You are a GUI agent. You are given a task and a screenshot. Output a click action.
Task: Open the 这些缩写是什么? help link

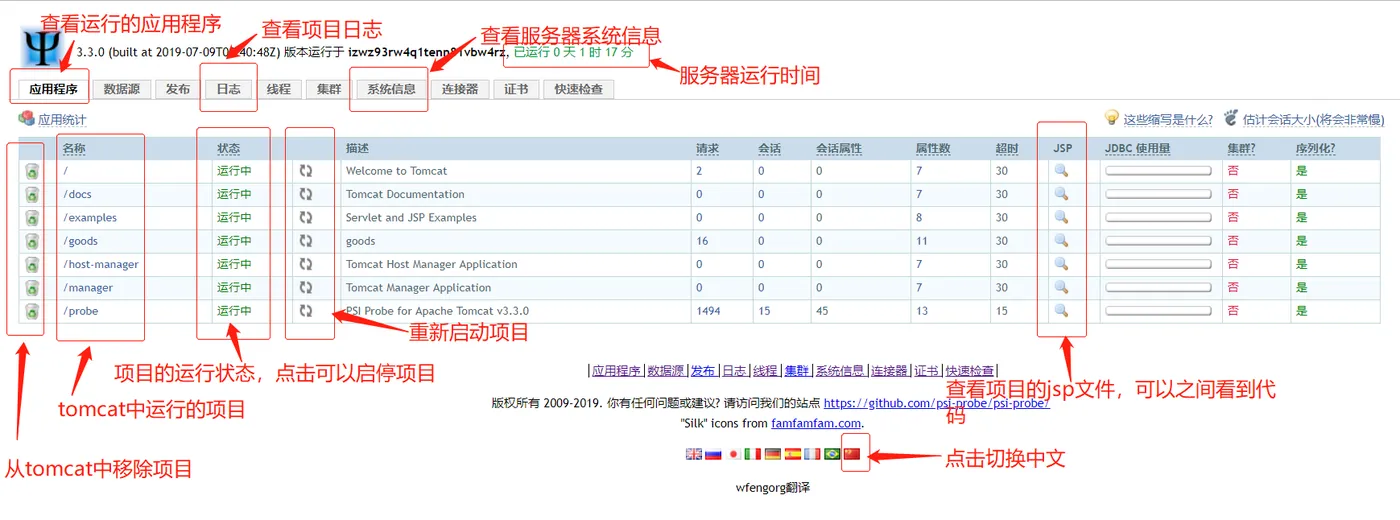[x=1168, y=120]
